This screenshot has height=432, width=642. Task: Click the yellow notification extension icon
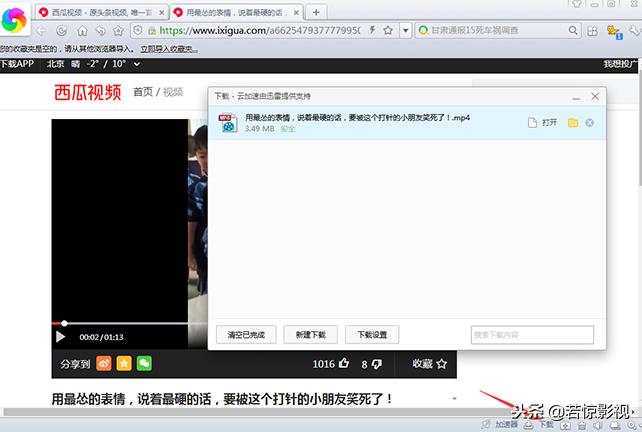point(614,32)
